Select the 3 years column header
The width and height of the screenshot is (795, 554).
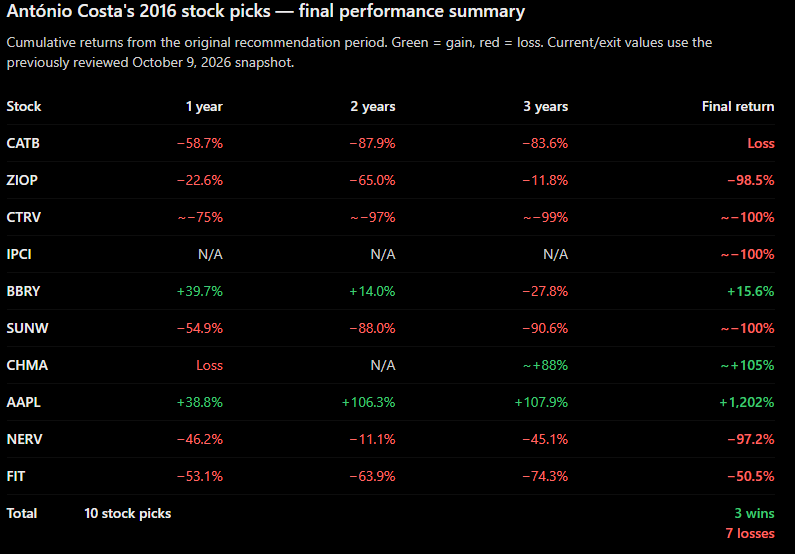coord(546,106)
